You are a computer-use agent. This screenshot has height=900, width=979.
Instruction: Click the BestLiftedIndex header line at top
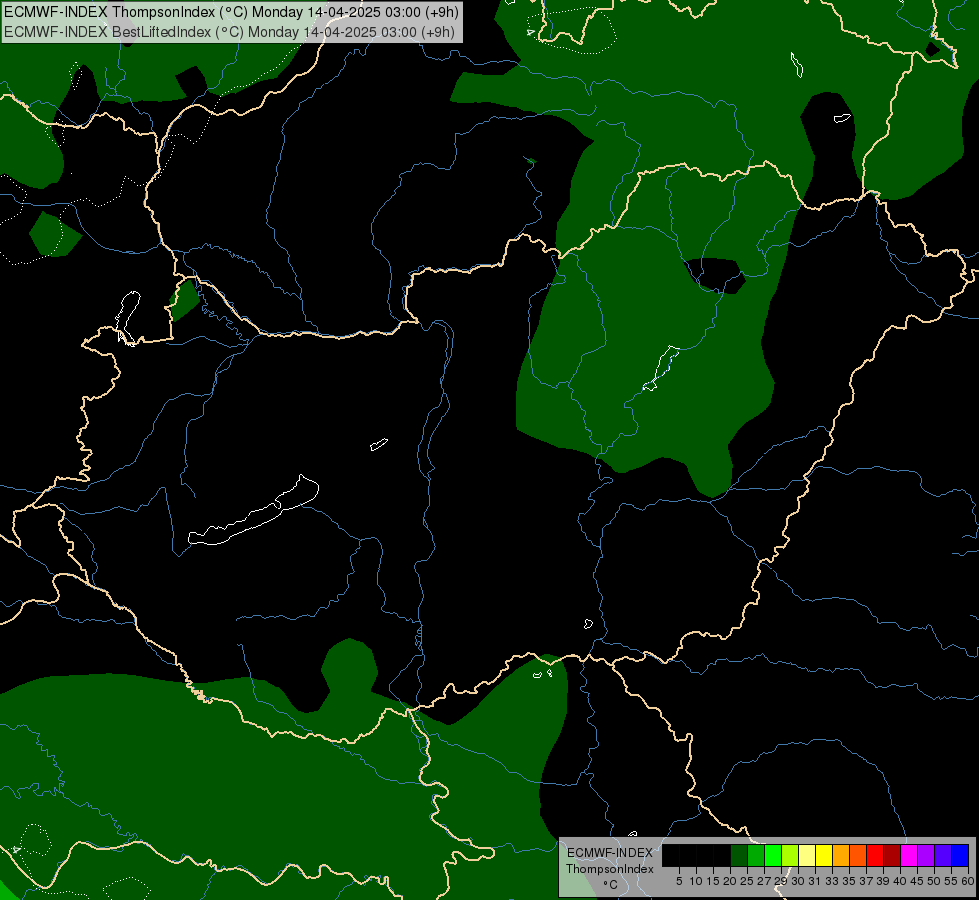click(x=229, y=32)
